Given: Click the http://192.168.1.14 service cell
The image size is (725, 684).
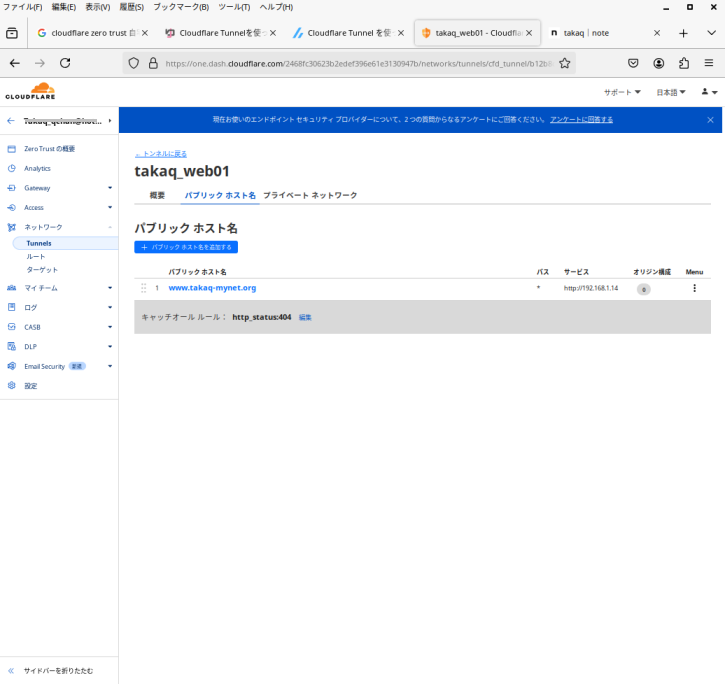Looking at the screenshot, I should click(591, 288).
